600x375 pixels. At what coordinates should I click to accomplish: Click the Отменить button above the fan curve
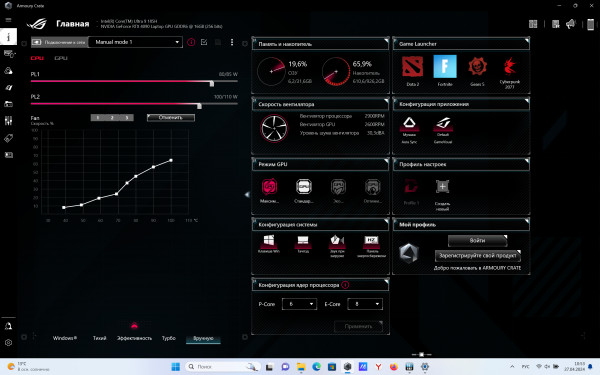coord(171,117)
